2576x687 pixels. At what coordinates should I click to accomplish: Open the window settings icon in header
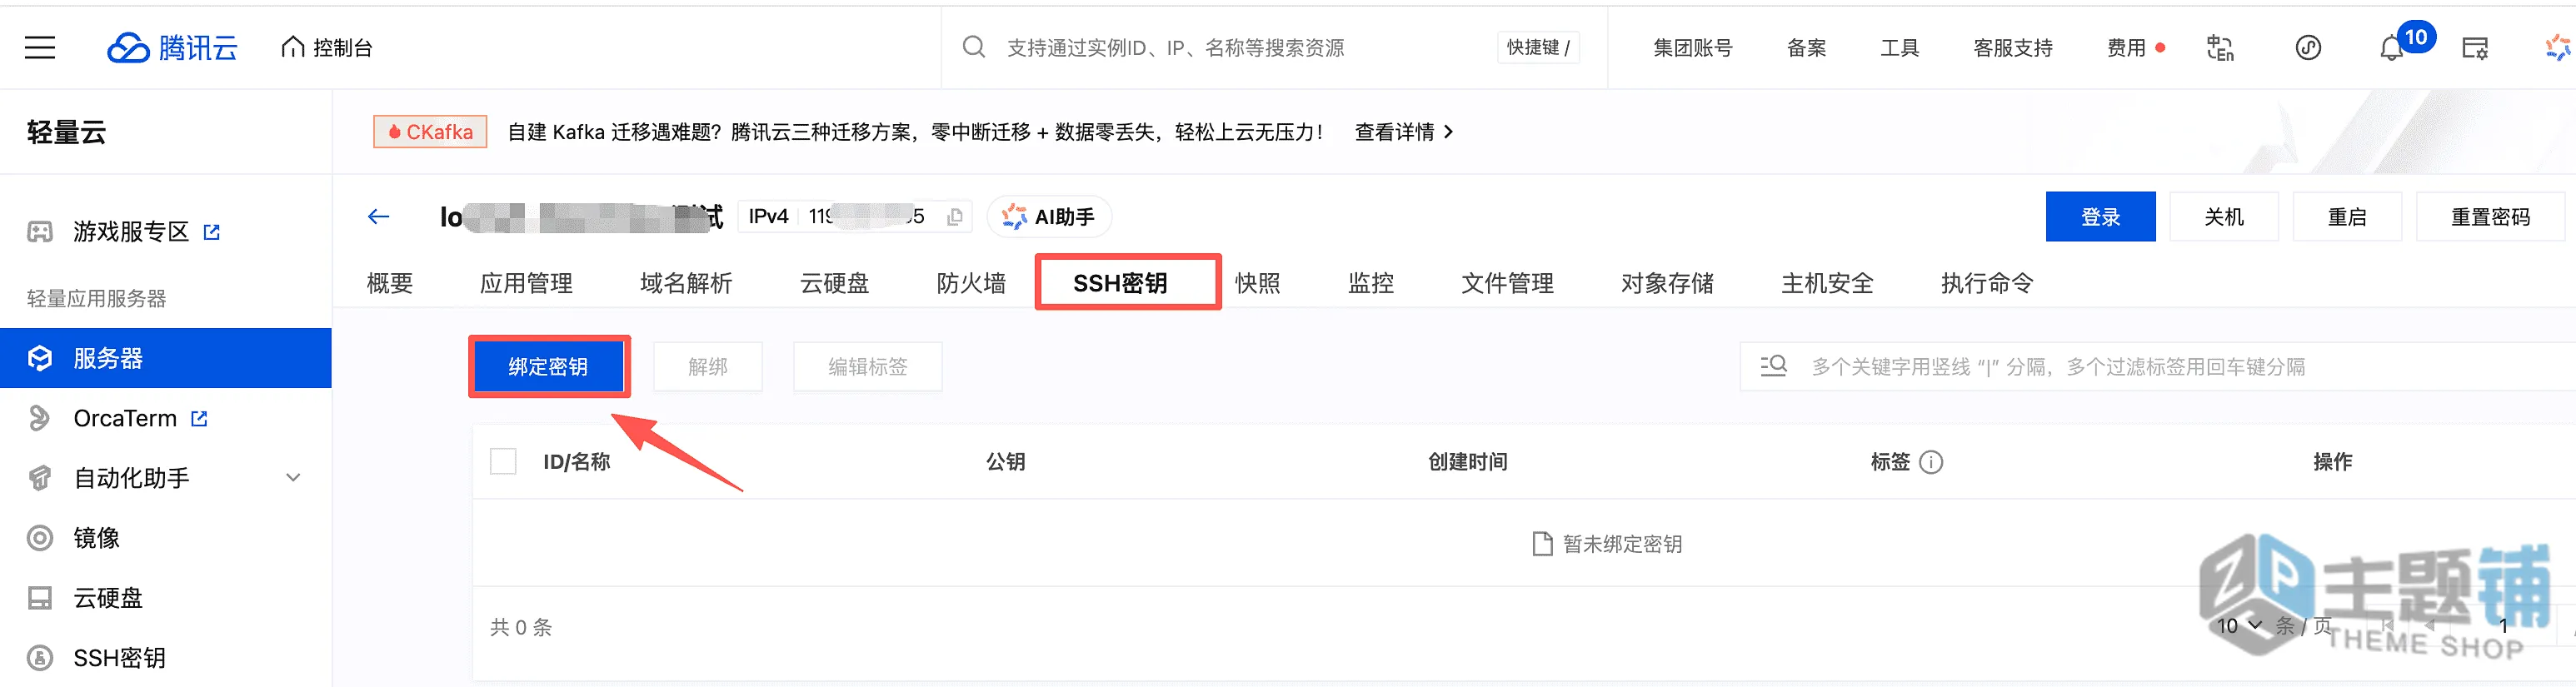tap(2475, 47)
